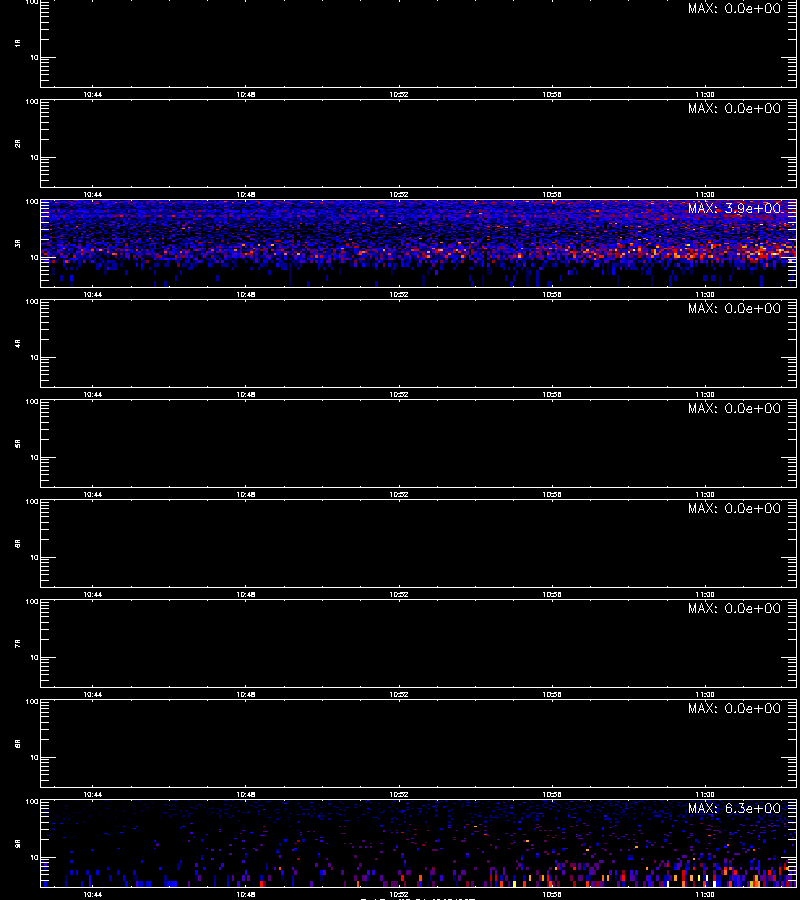Viewport: 800px width, 900px height.
Task: Click the 10 y-axis label of panel 8R
Action: pyautogui.click(x=34, y=758)
